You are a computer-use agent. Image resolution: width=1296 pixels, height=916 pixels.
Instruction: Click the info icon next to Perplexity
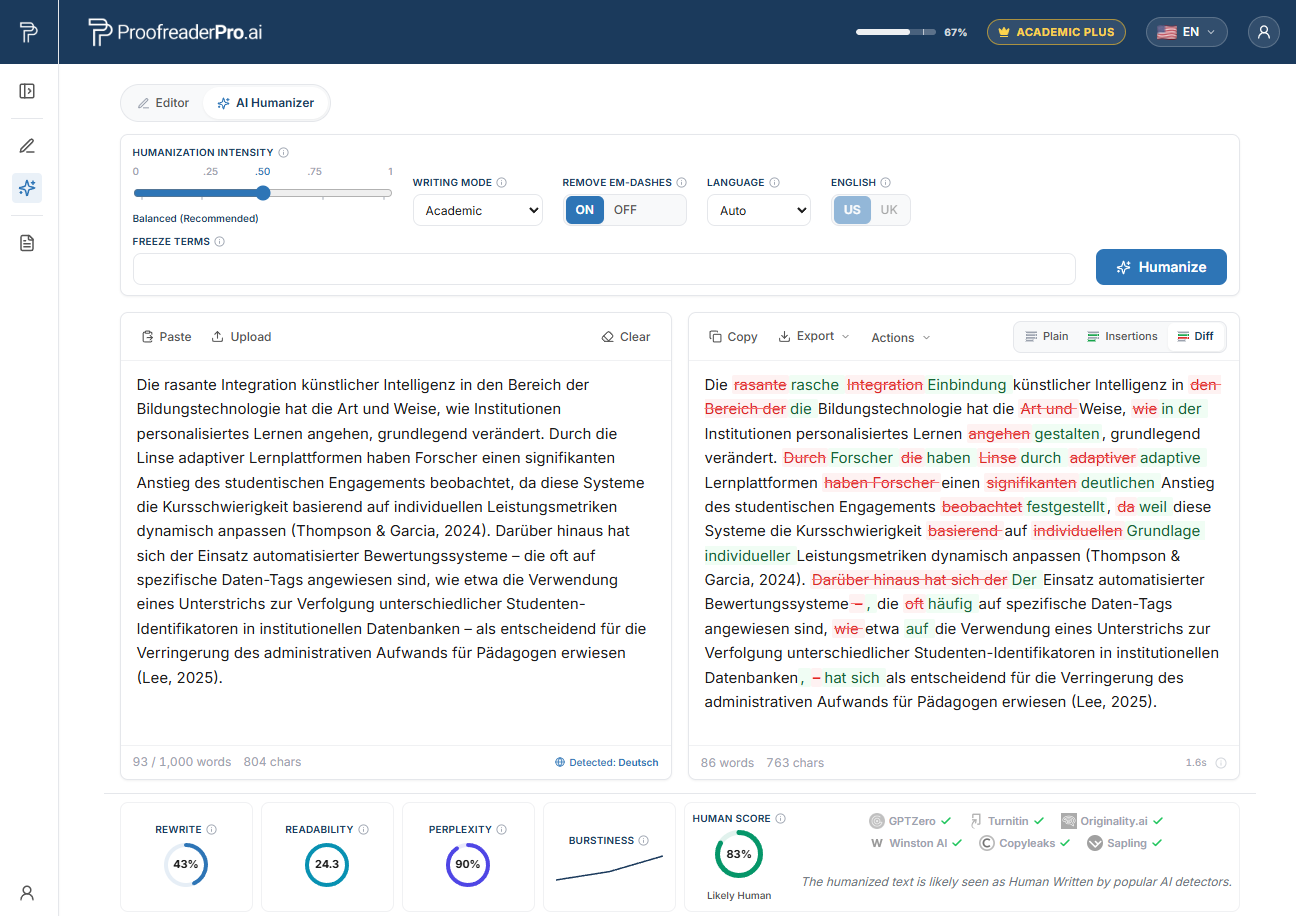501,830
